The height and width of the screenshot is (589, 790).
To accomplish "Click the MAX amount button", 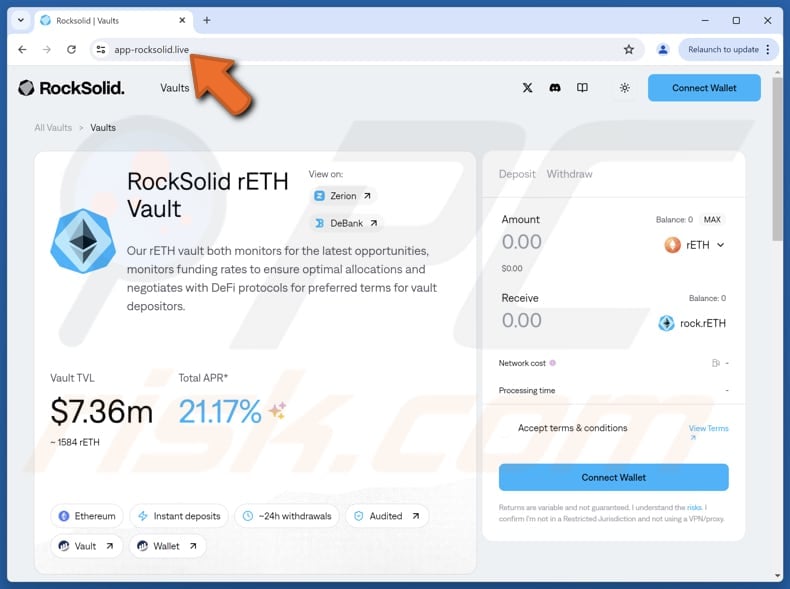I will 712,219.
